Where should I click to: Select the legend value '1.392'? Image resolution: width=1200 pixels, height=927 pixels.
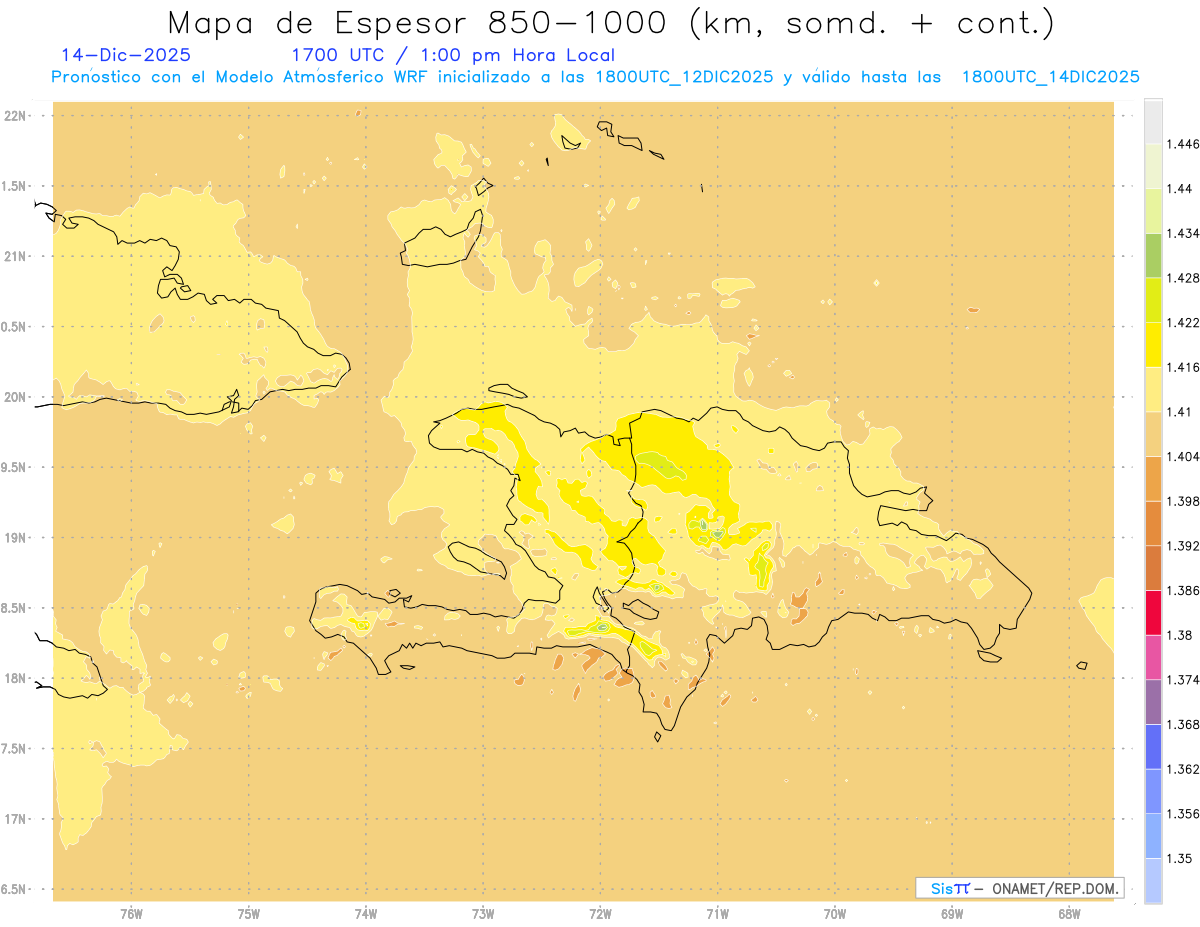coord(1181,546)
